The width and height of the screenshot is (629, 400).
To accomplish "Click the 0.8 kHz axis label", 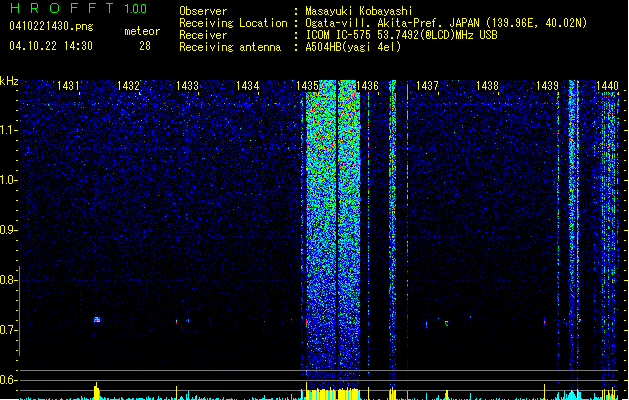I will coord(9,280).
